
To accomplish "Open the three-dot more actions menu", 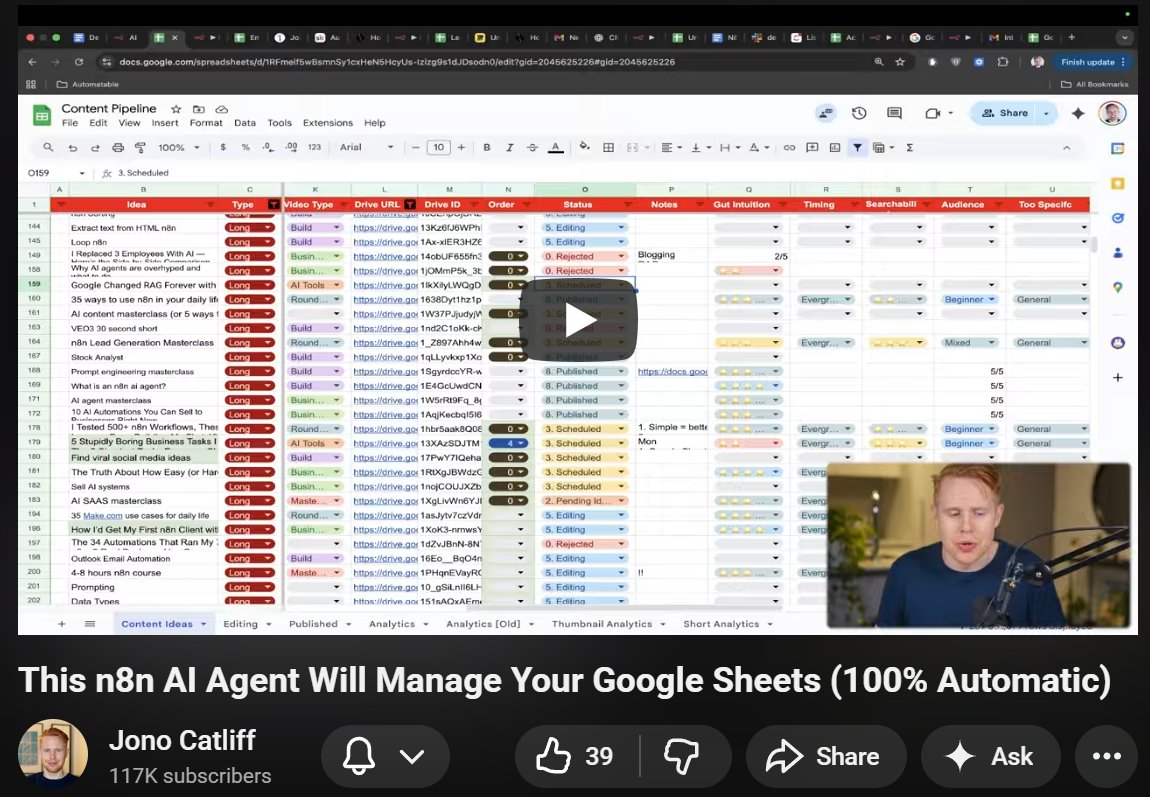I will pos(1106,756).
